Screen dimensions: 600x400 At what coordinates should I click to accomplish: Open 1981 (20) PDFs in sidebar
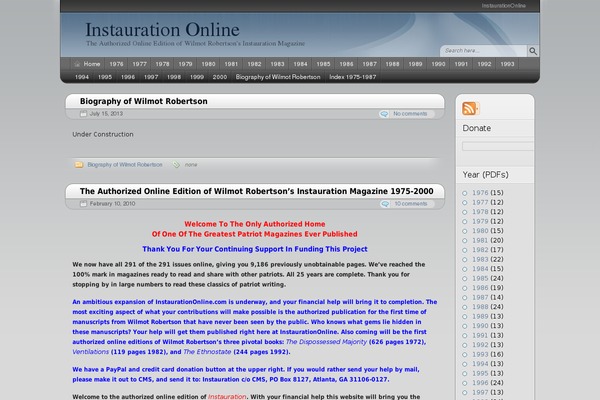click(488, 240)
